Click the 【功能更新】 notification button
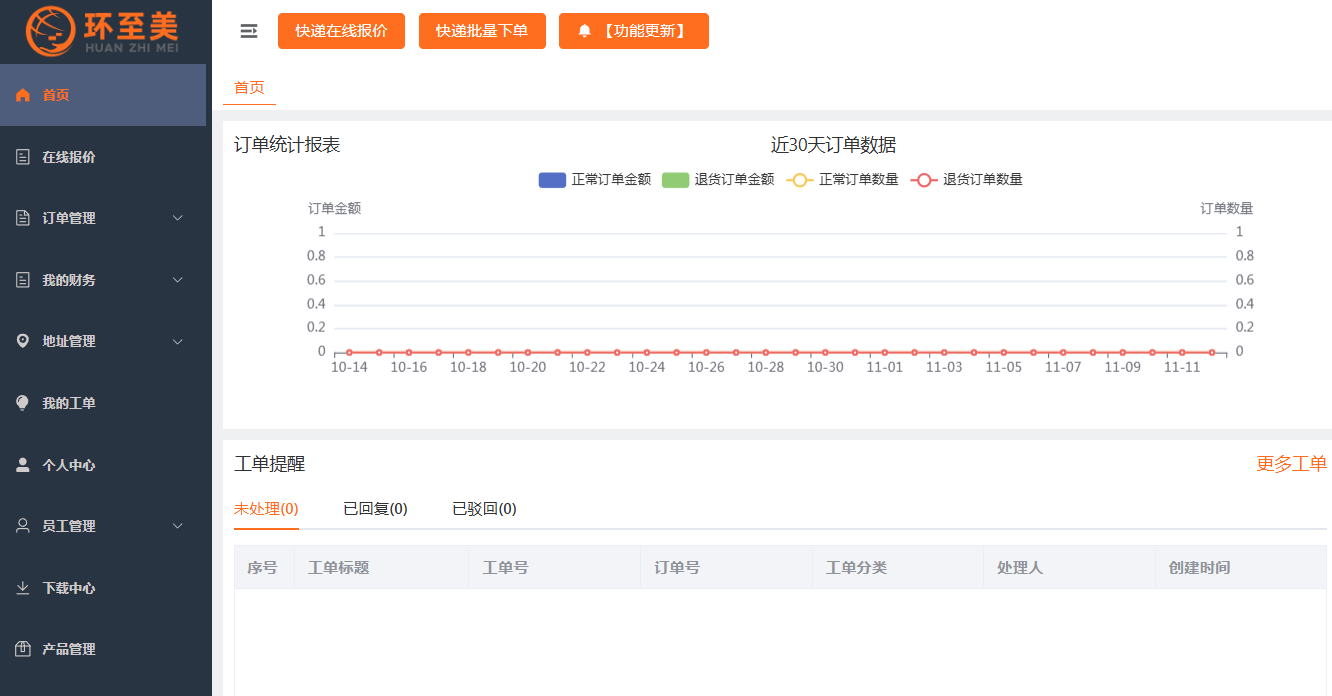1332x696 pixels. pos(633,31)
